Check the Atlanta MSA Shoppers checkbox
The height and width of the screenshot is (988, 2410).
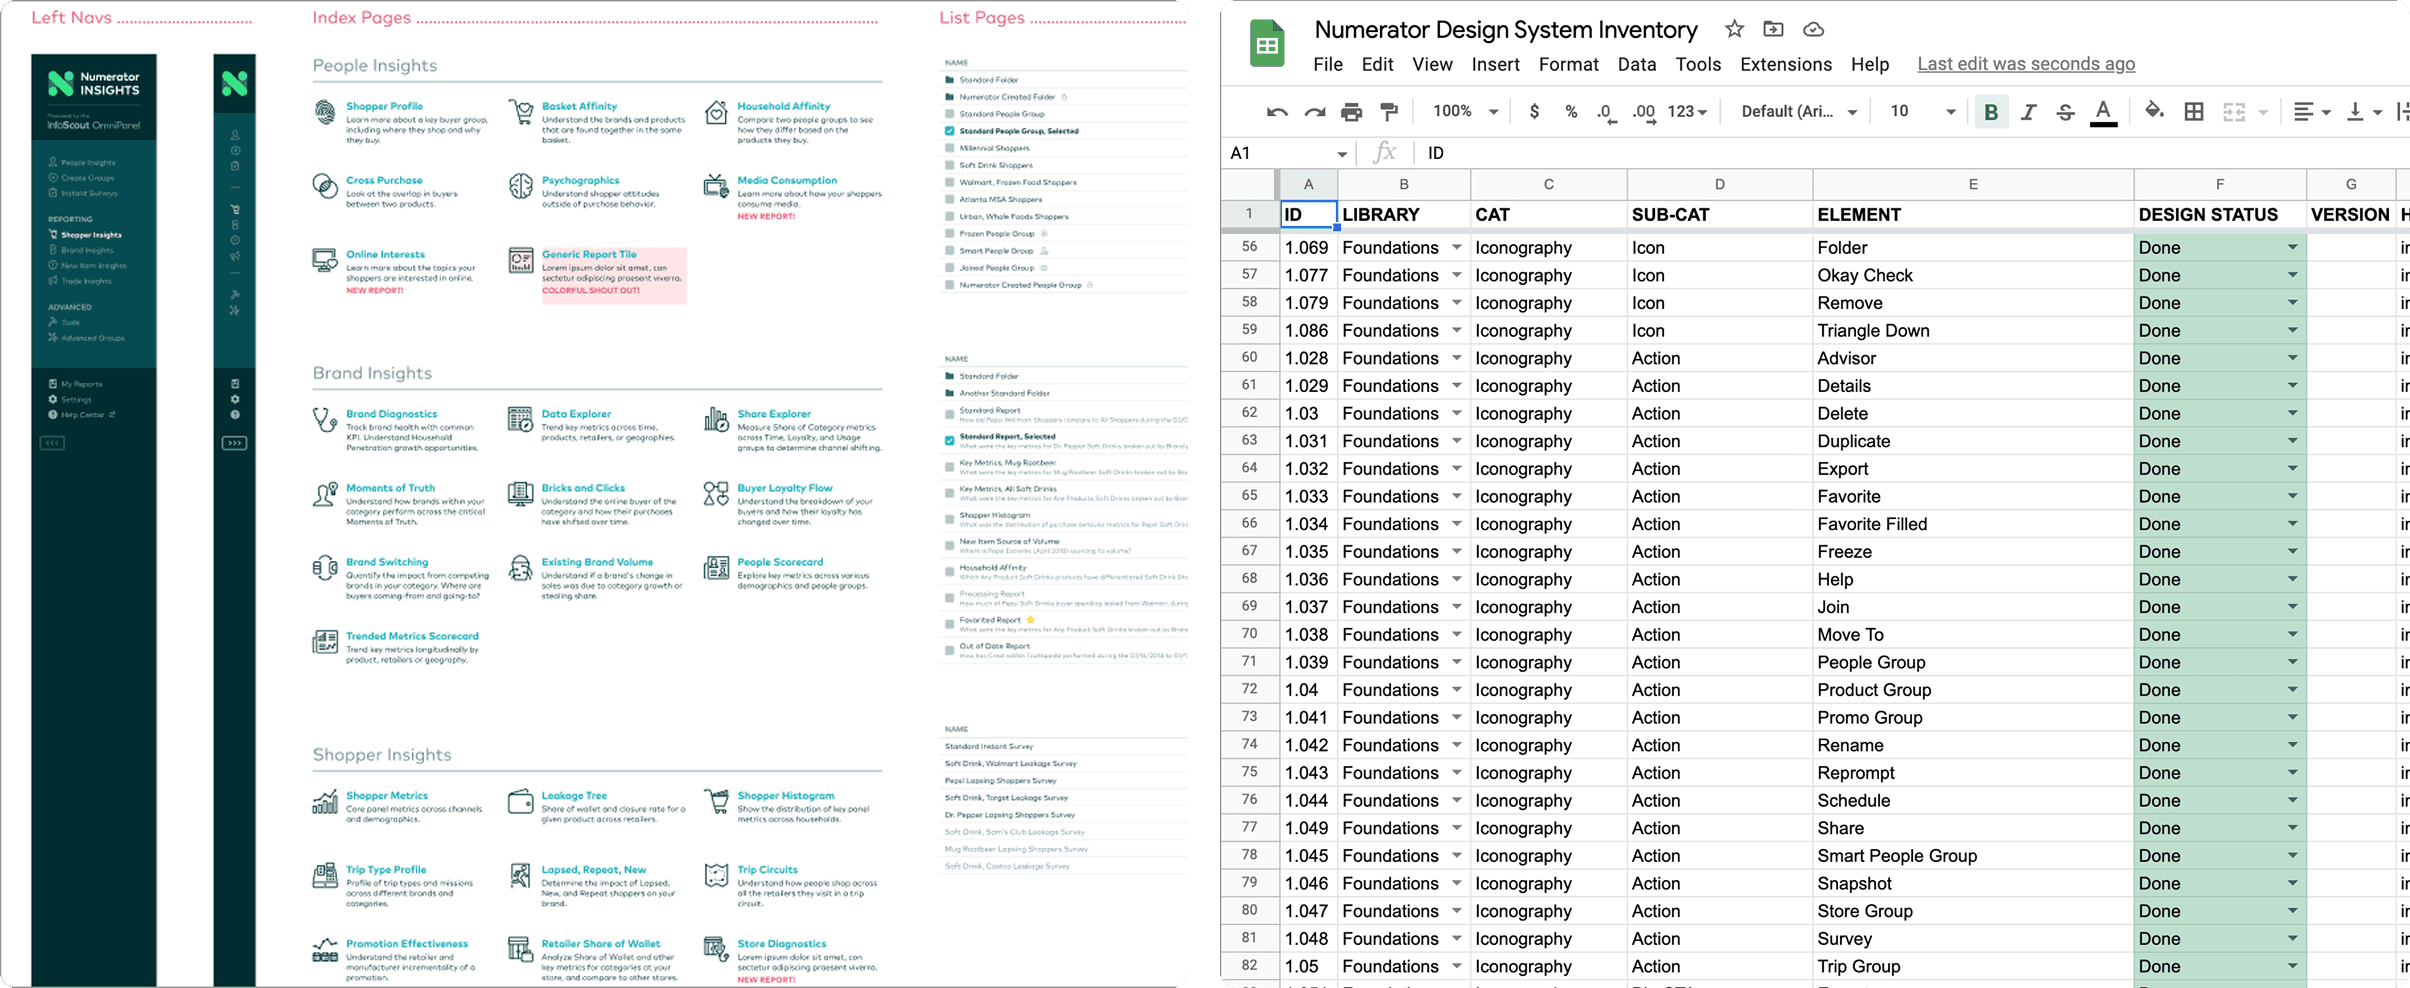tap(949, 199)
